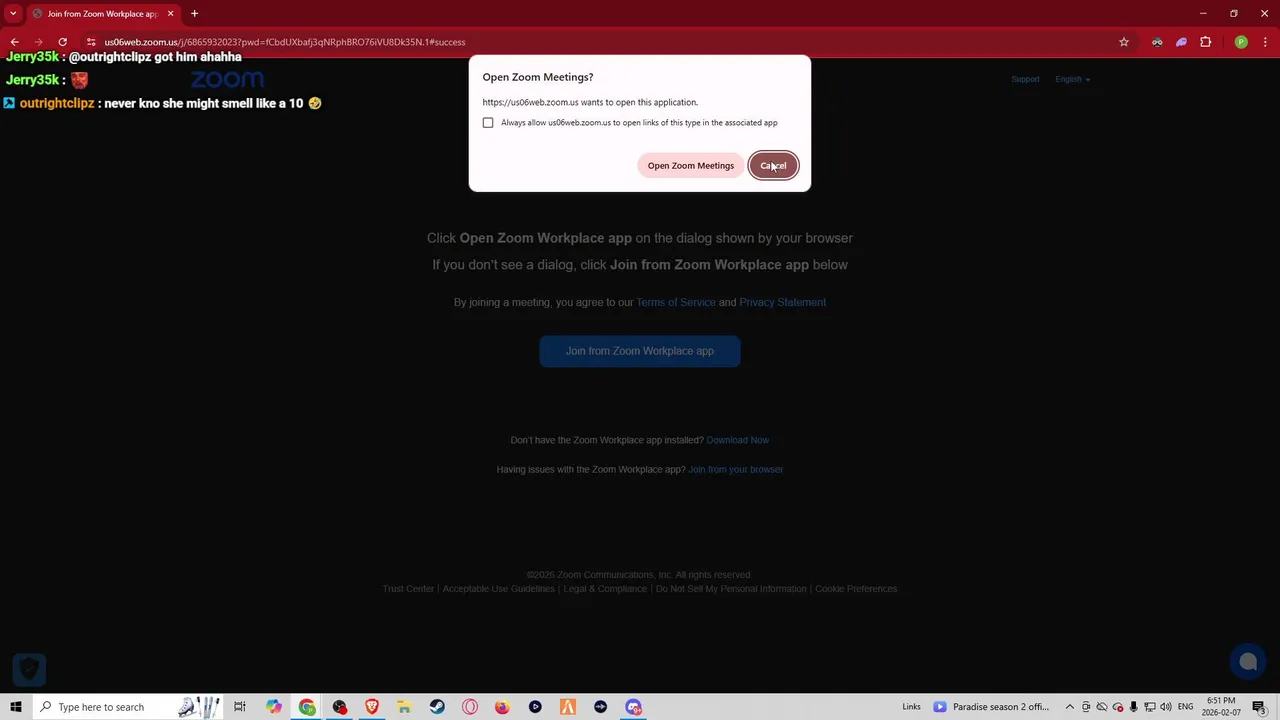
Task: Launch Copilot from the taskbar
Action: point(274,707)
